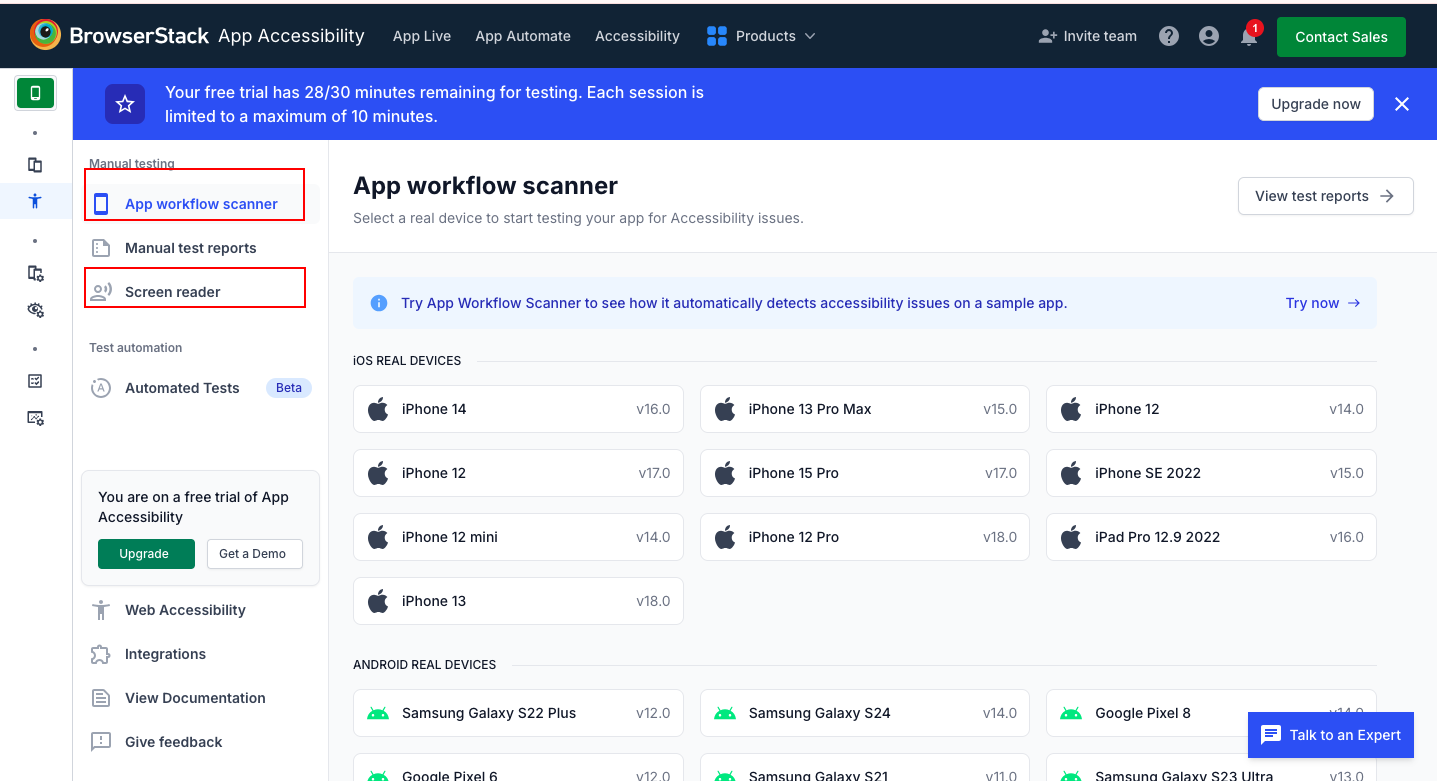The height and width of the screenshot is (781, 1437).
Task: Select the iPhone 13 v18.0 device
Action: [518, 601]
